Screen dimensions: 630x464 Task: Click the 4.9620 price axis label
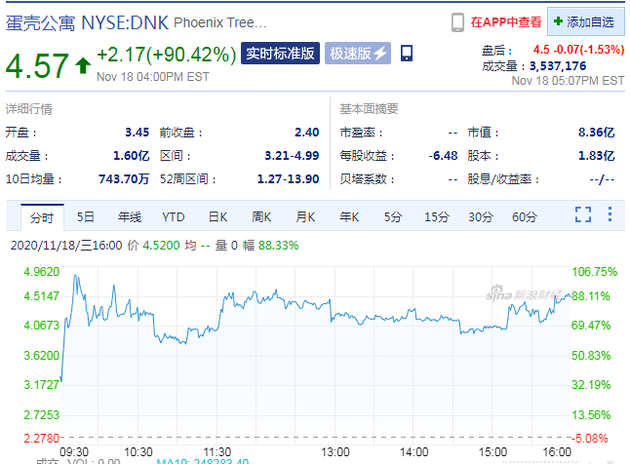click(x=41, y=272)
